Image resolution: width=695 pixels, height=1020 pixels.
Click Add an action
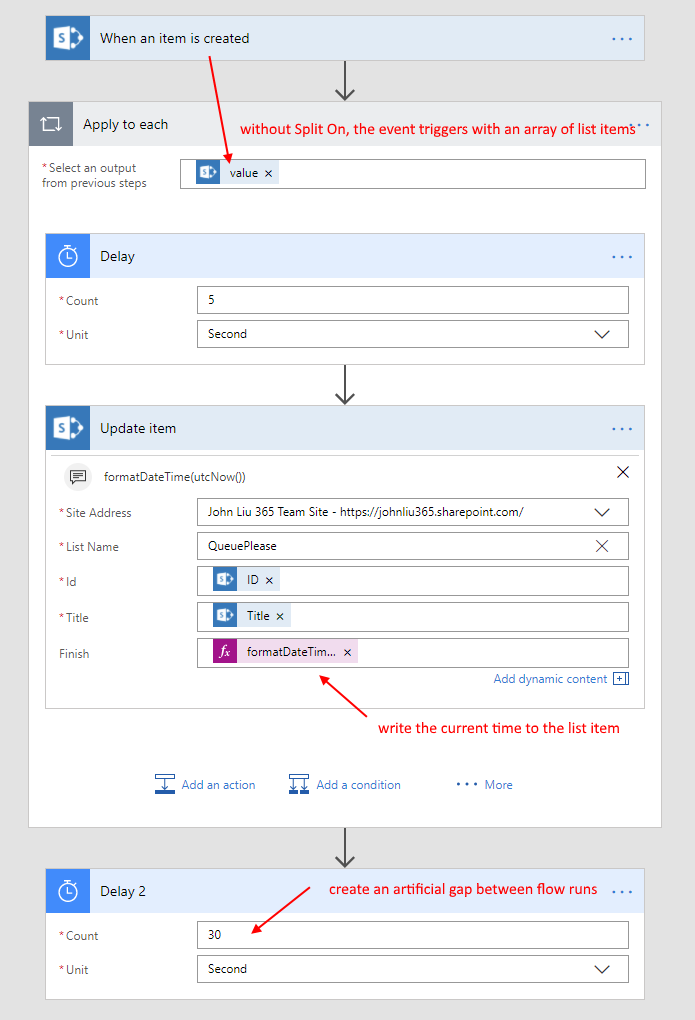coord(206,785)
